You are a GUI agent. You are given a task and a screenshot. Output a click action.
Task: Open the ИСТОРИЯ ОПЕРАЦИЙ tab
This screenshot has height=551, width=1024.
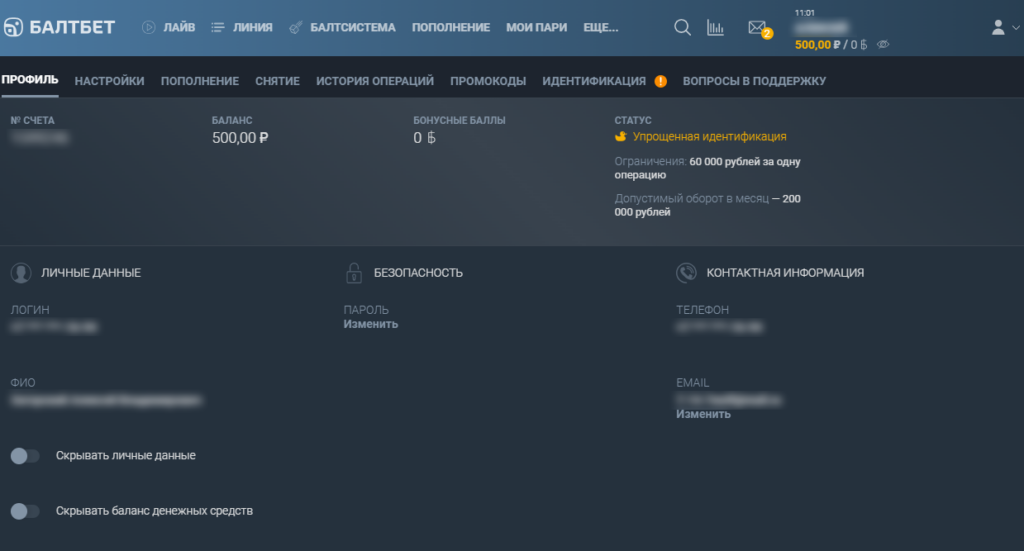point(375,81)
